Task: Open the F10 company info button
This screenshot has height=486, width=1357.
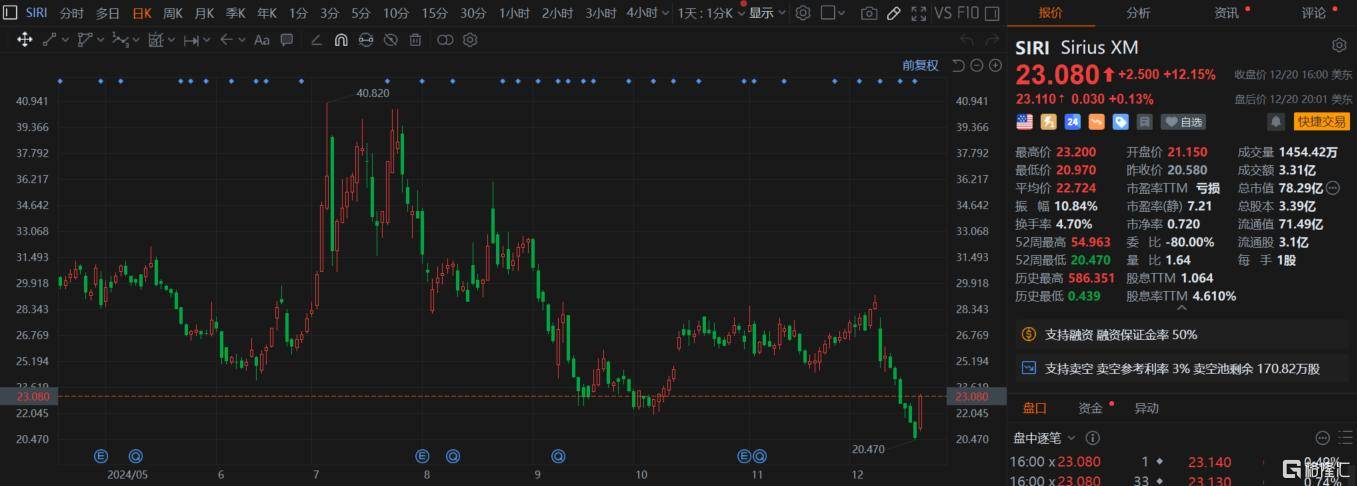Action: point(968,13)
